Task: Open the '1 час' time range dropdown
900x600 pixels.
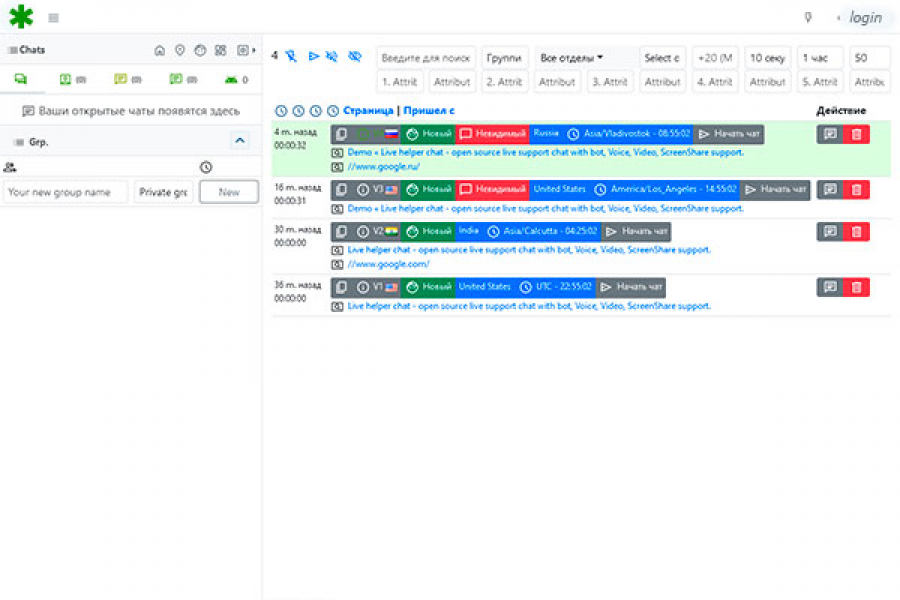Action: [820, 57]
